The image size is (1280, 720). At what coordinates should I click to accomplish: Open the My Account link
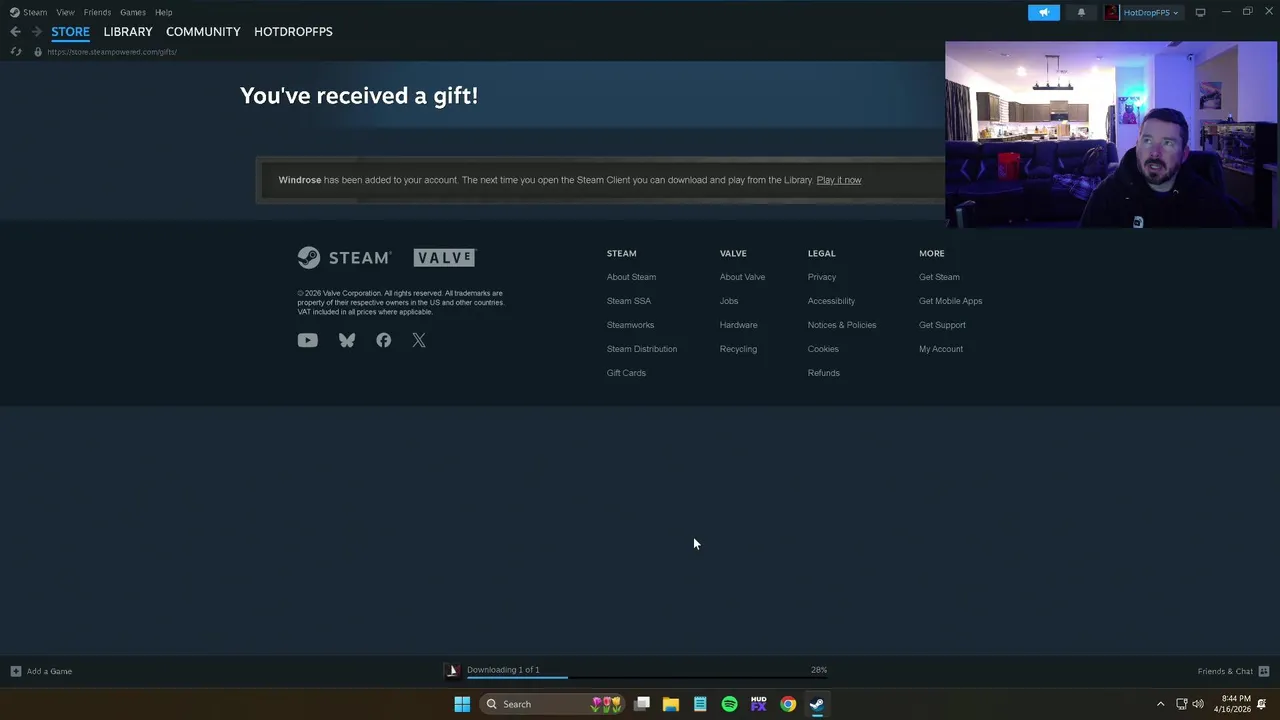click(940, 349)
